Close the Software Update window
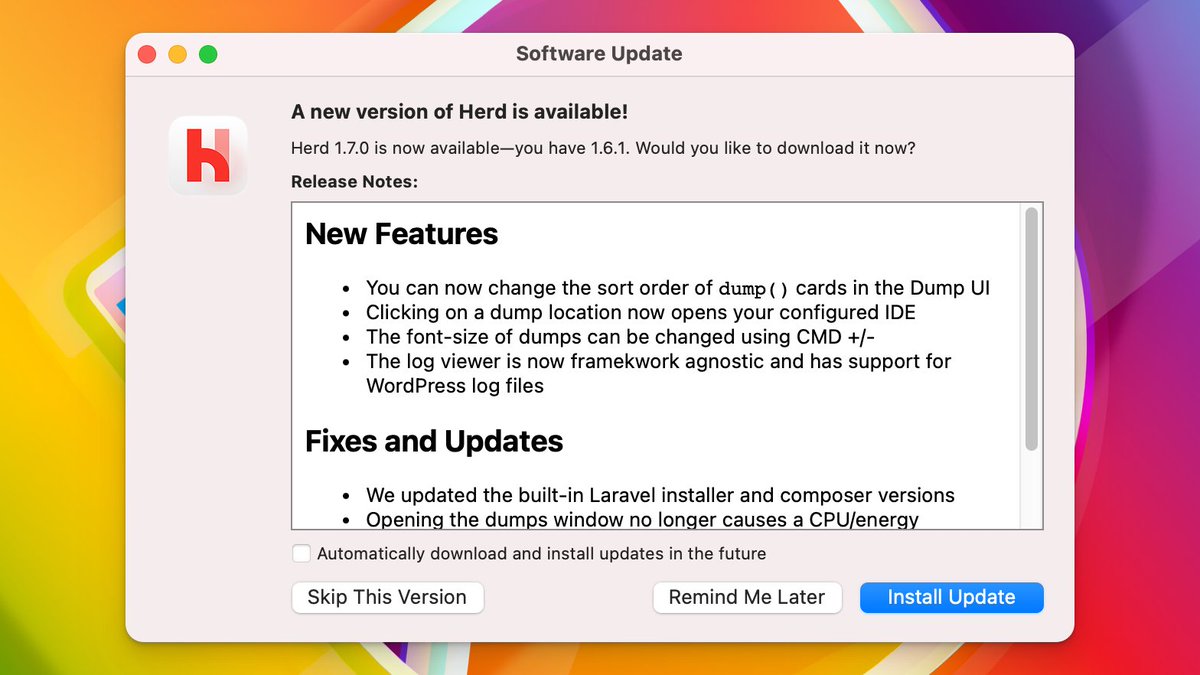1200x675 pixels. point(147,54)
